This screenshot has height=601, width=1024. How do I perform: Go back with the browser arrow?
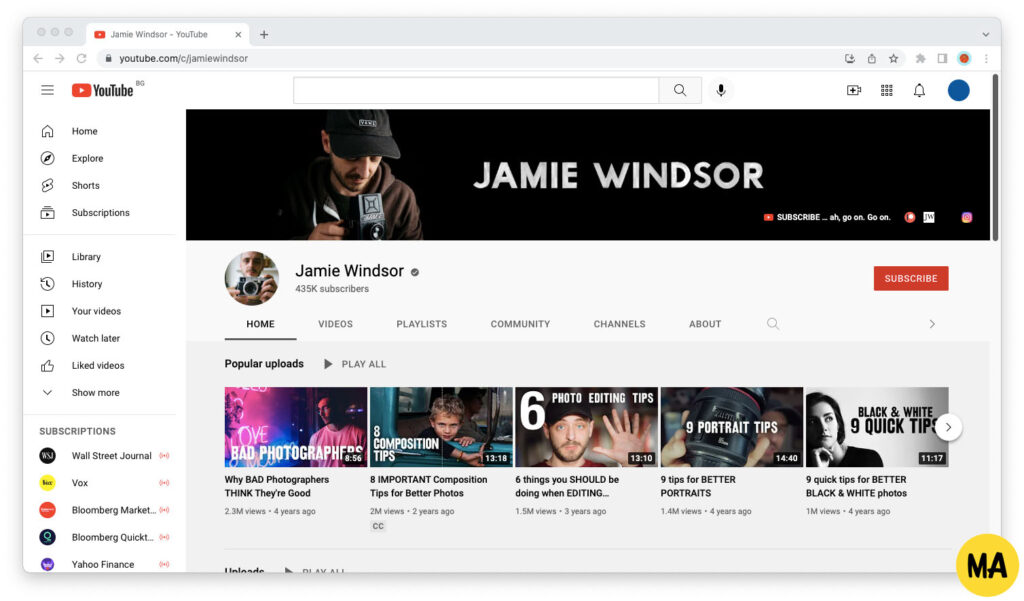(x=38, y=58)
